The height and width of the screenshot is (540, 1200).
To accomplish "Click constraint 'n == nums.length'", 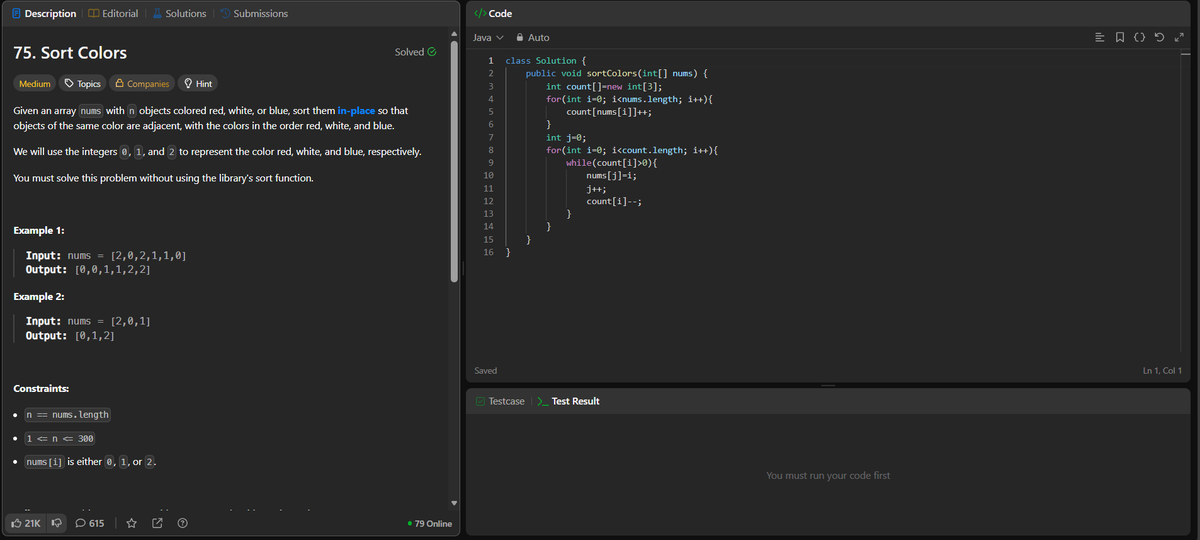I will tap(67, 414).
